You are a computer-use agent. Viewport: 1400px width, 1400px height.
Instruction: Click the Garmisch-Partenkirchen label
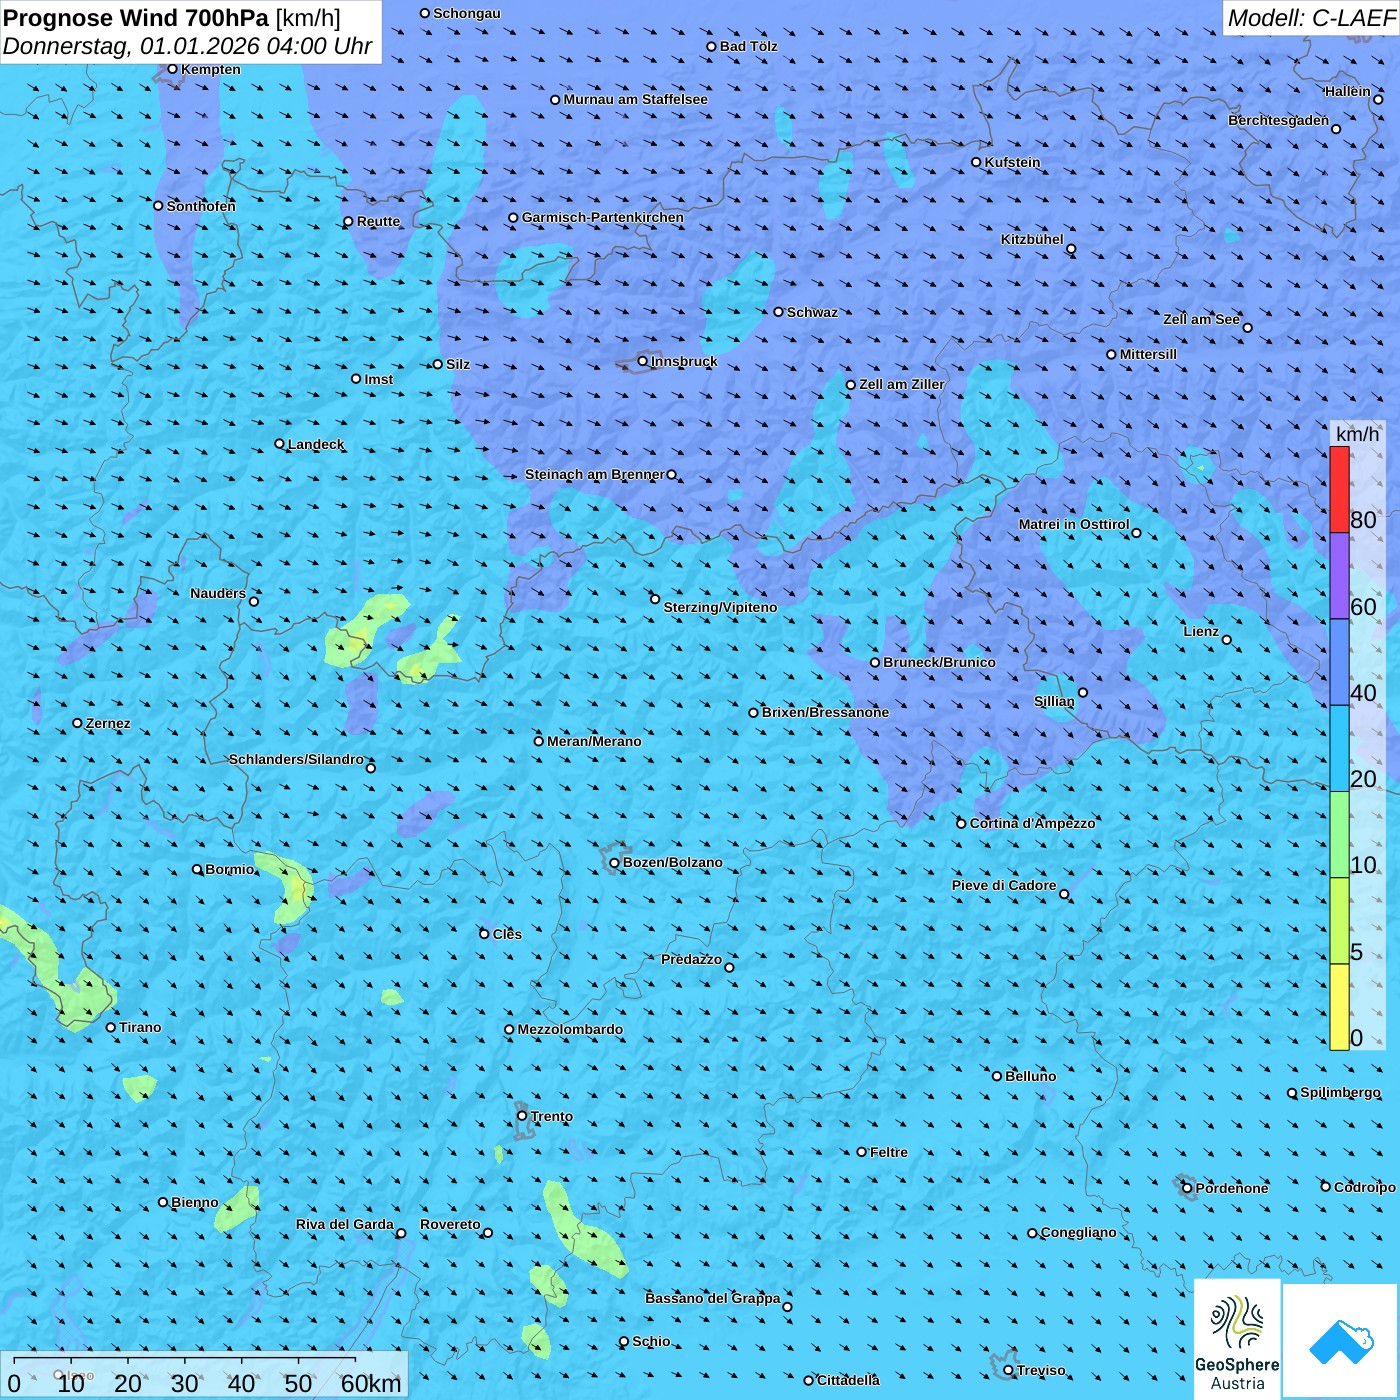602,217
